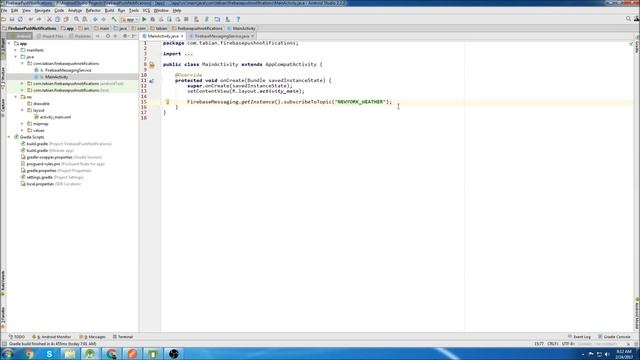This screenshot has width=640, height=360.
Task: Click the Search Everywhere magnifier at top right
Action: 628,19
